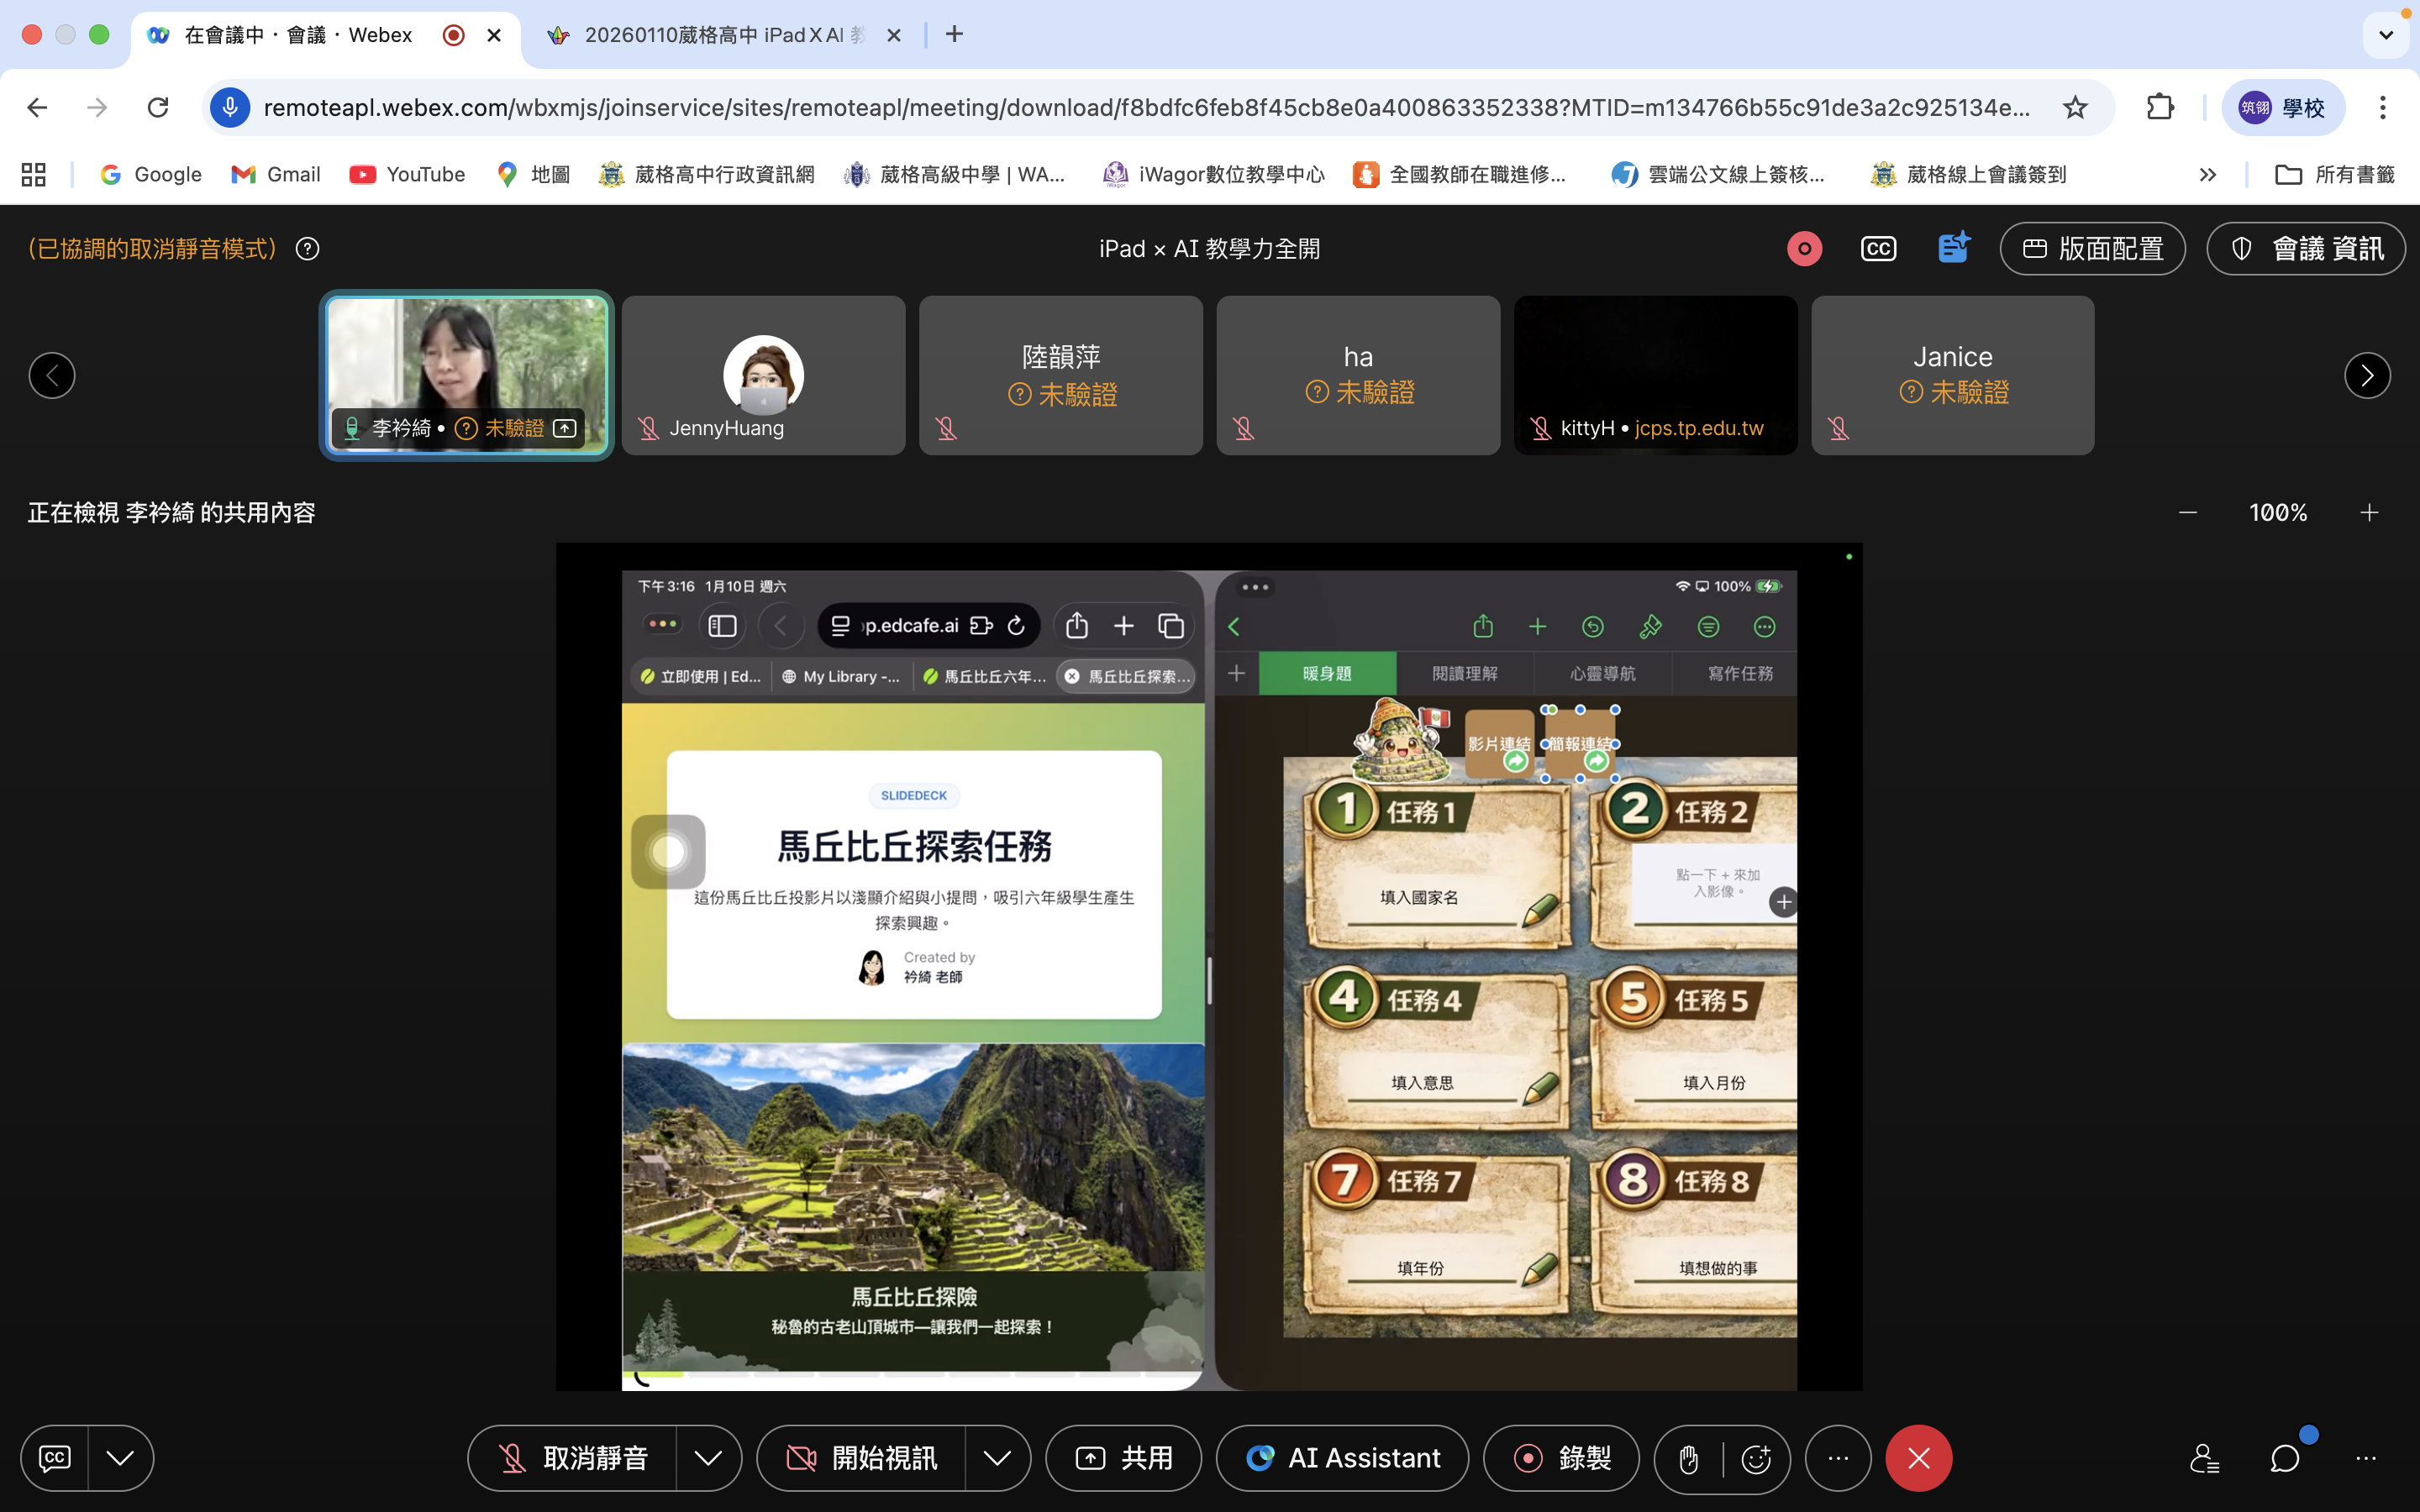The image size is (2420, 1512).
Task: Open the Gmail bookmark
Action: pyautogui.click(x=276, y=174)
